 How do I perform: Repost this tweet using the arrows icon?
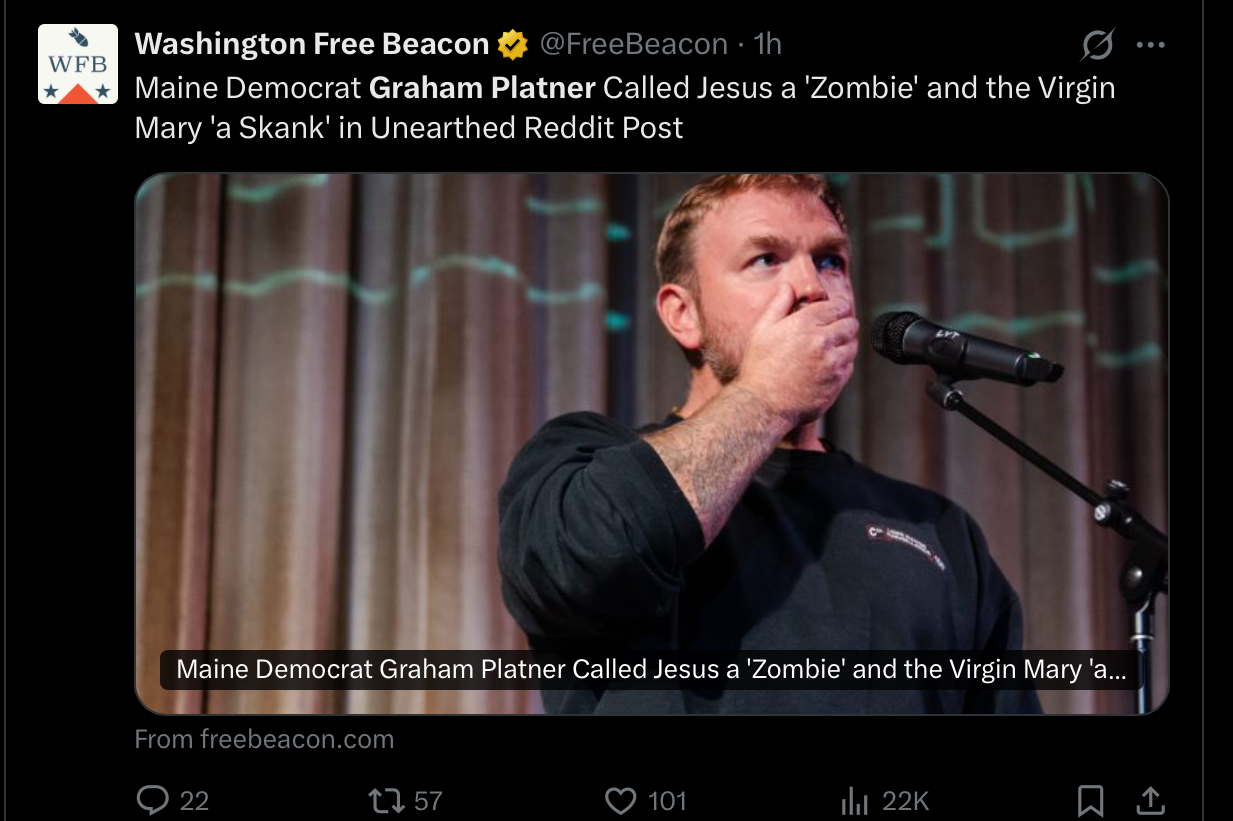381,800
